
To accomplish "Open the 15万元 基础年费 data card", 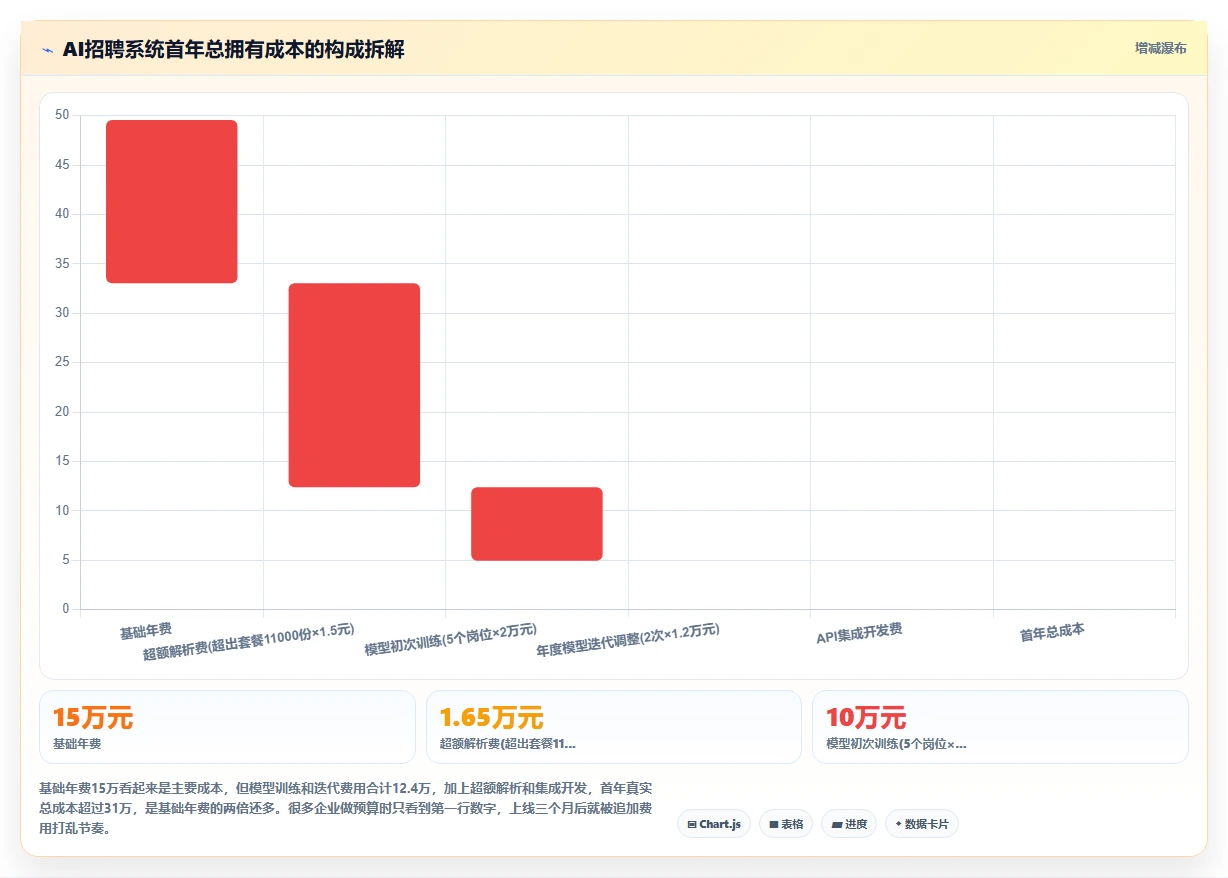I will pos(227,727).
